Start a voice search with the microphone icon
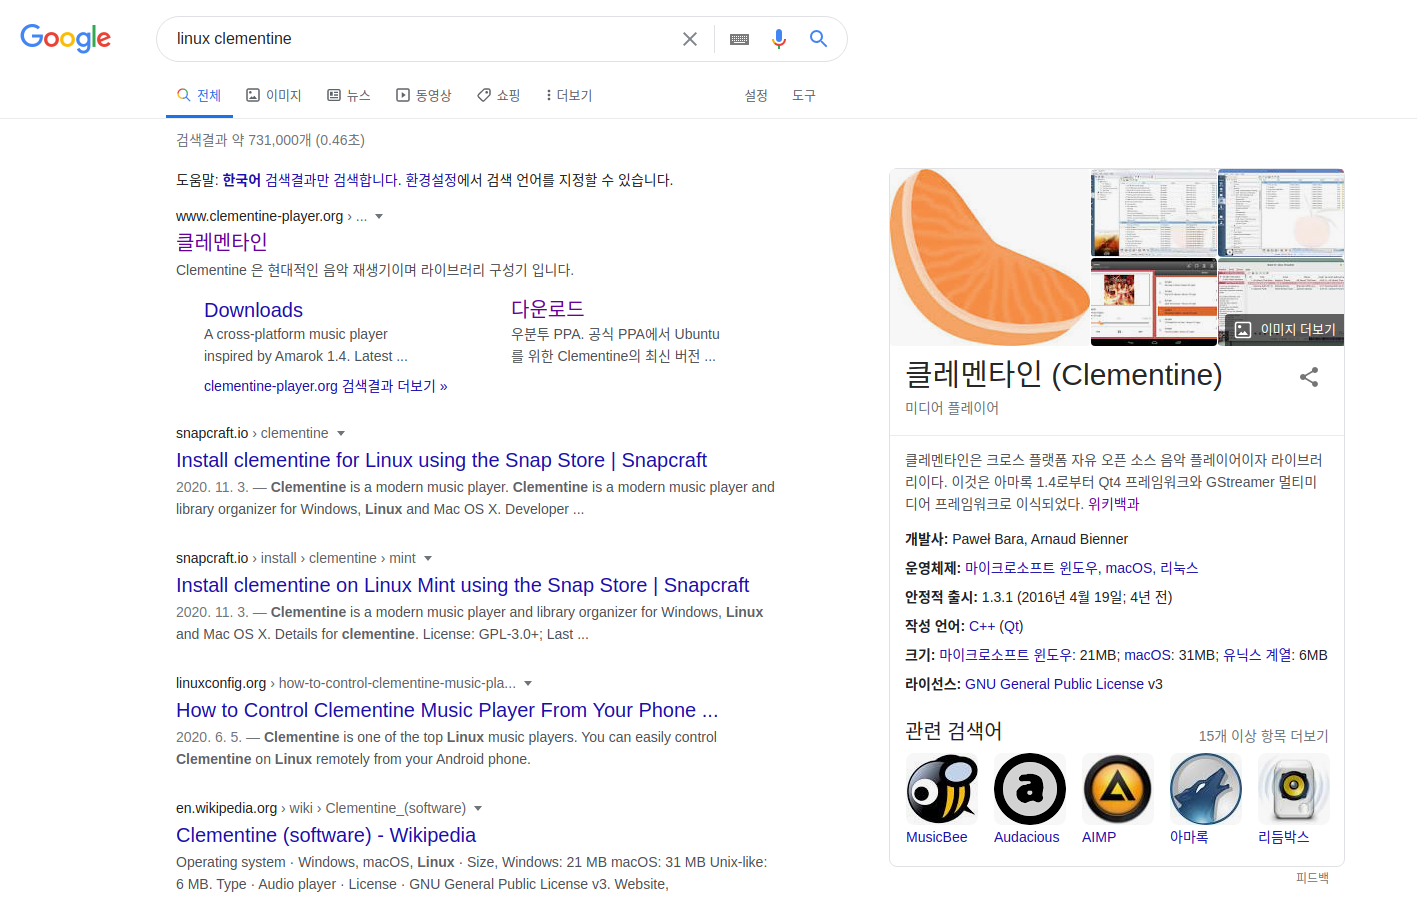The width and height of the screenshot is (1417, 899). pyautogui.click(x=779, y=38)
